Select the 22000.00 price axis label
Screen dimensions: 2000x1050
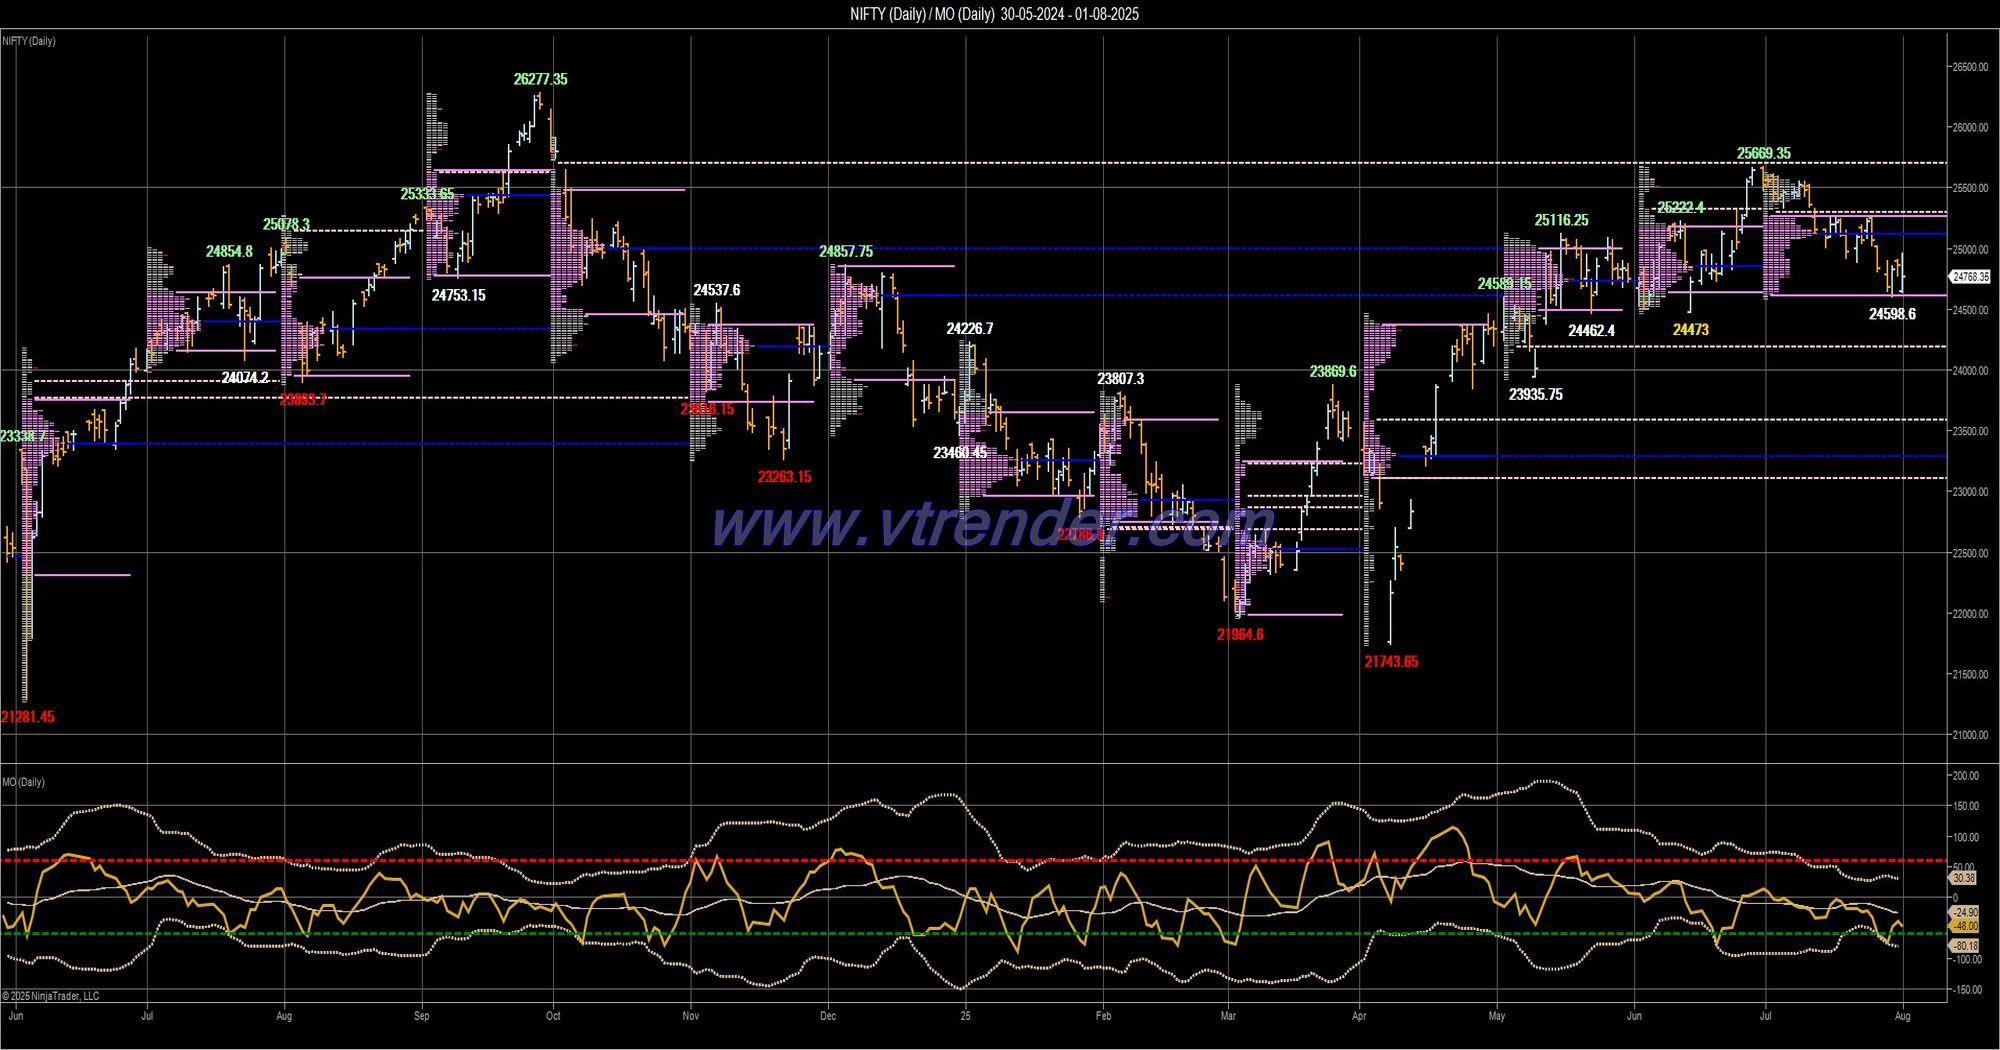pos(1970,614)
